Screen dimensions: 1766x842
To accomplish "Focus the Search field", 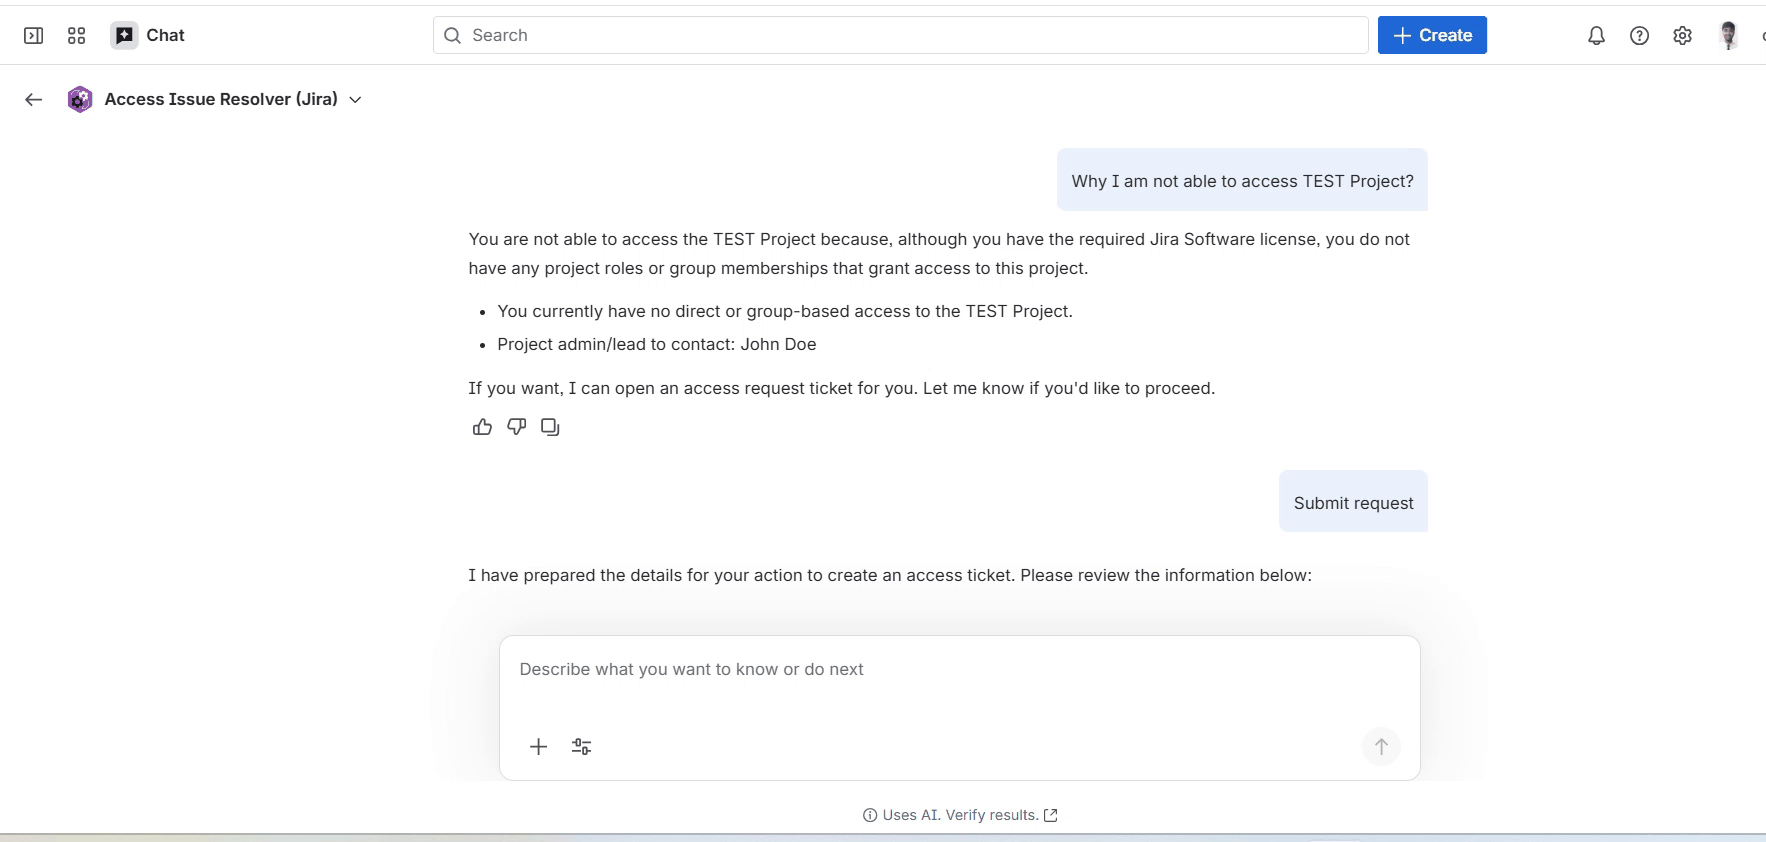I will [x=900, y=35].
